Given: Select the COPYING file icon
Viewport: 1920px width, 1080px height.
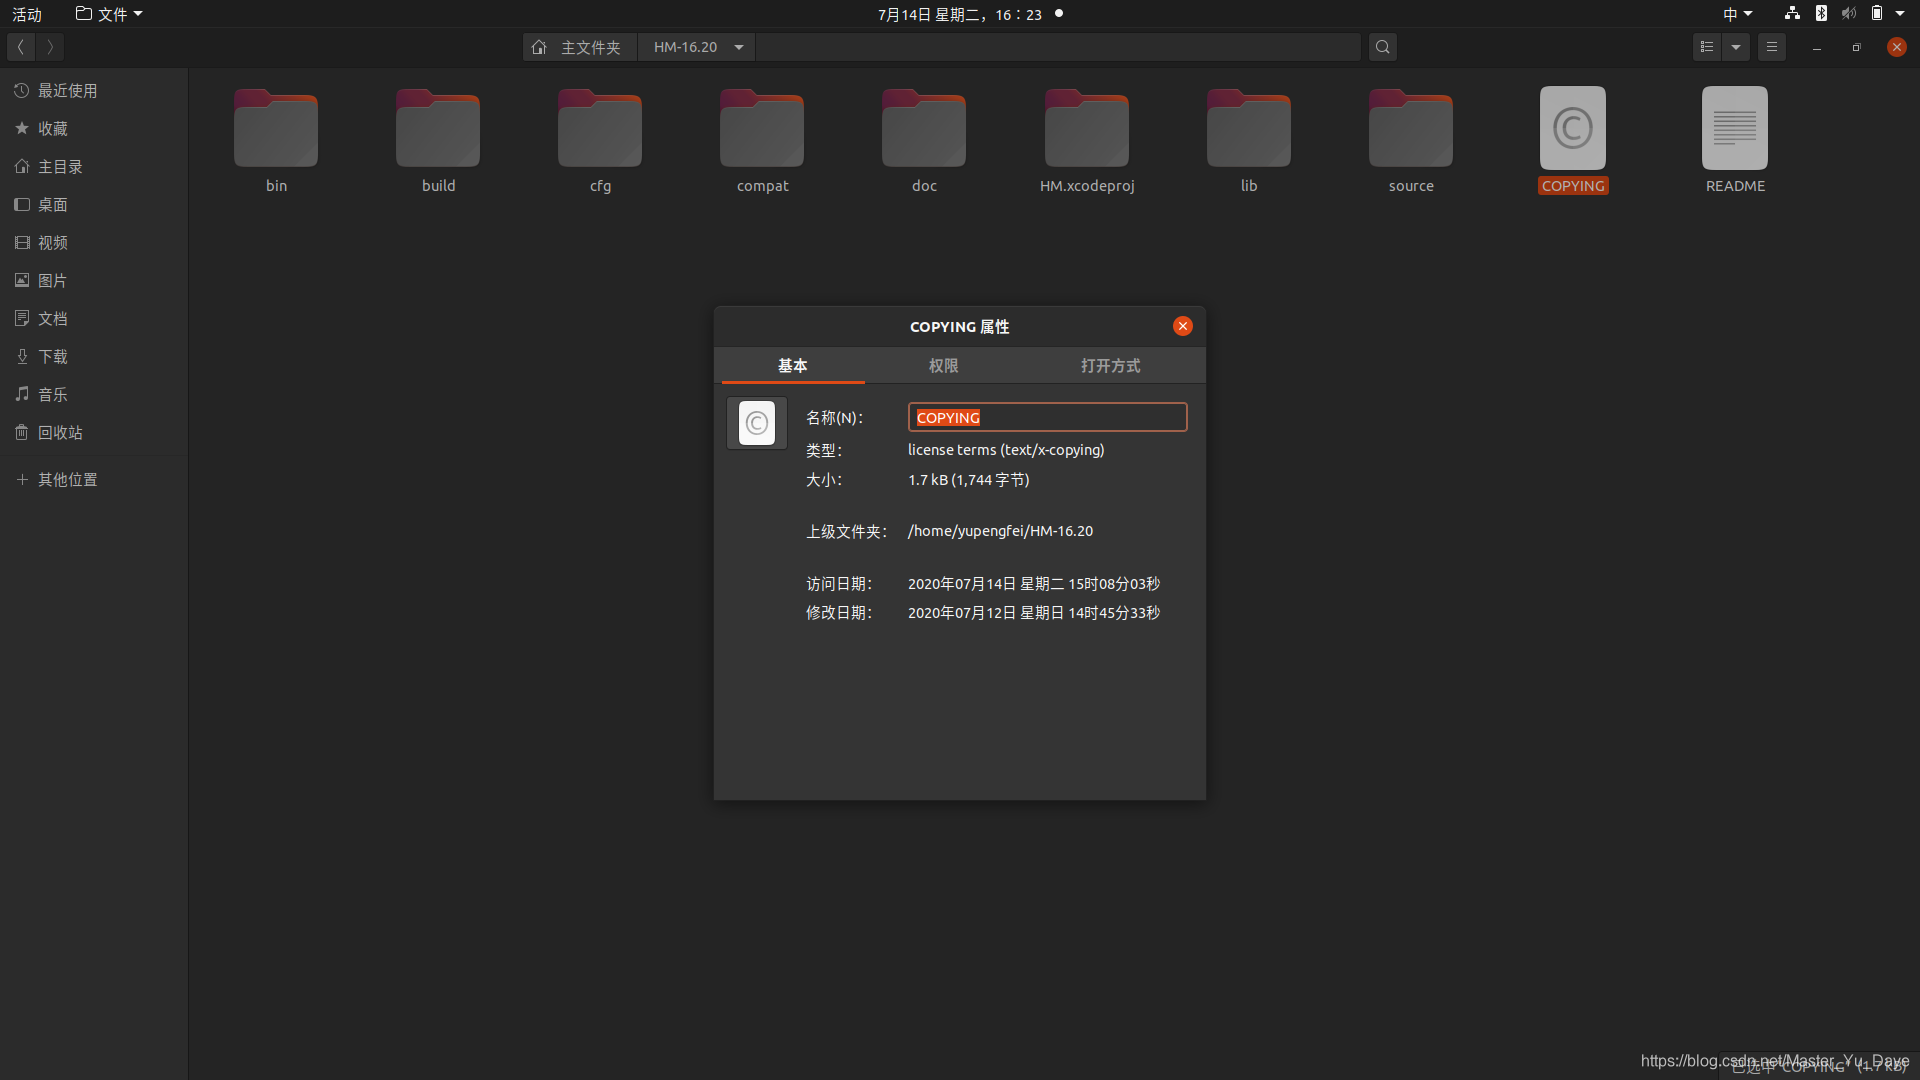Looking at the screenshot, I should pyautogui.click(x=1573, y=128).
